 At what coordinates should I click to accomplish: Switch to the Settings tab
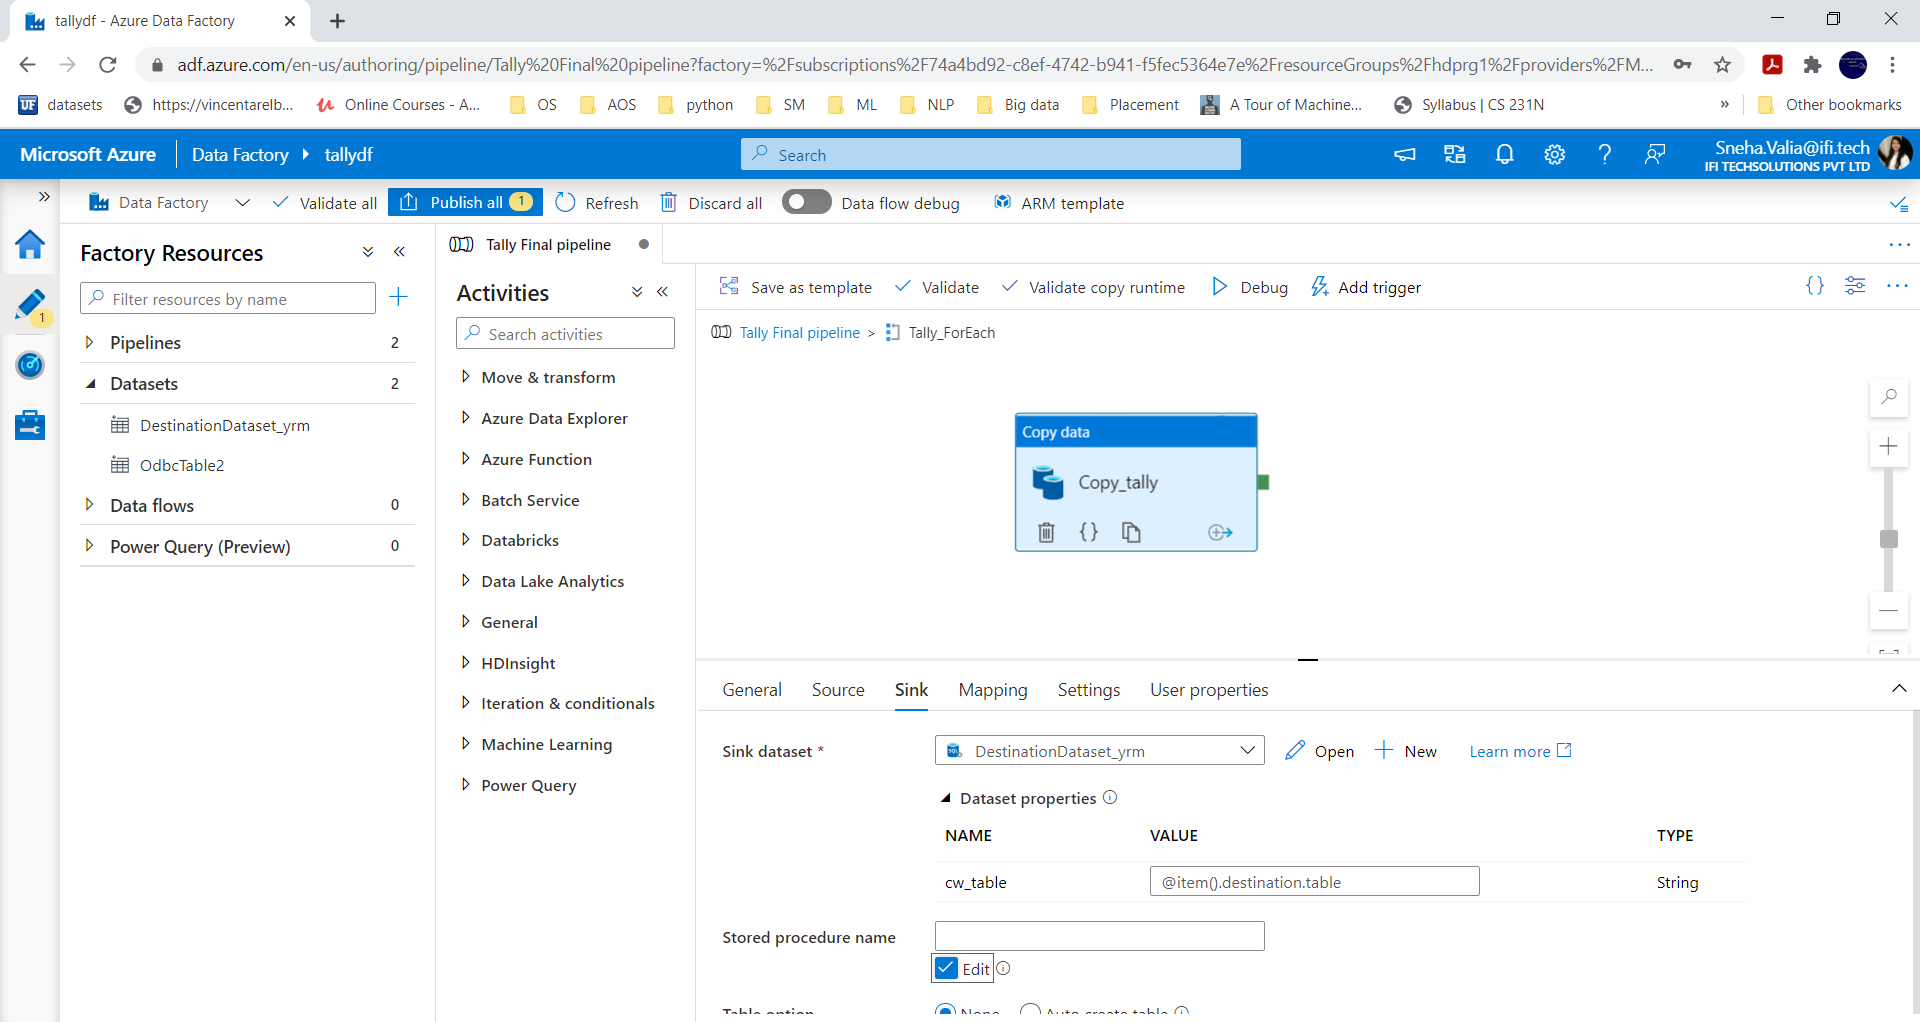pyautogui.click(x=1089, y=689)
